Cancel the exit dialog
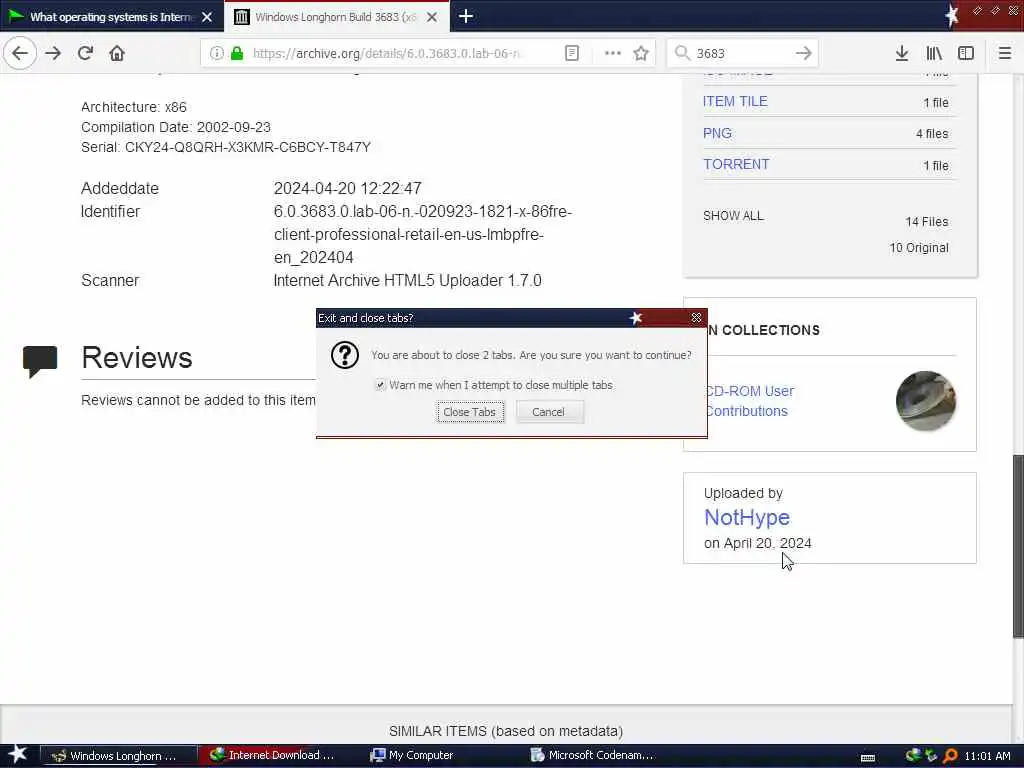 pyautogui.click(x=549, y=412)
